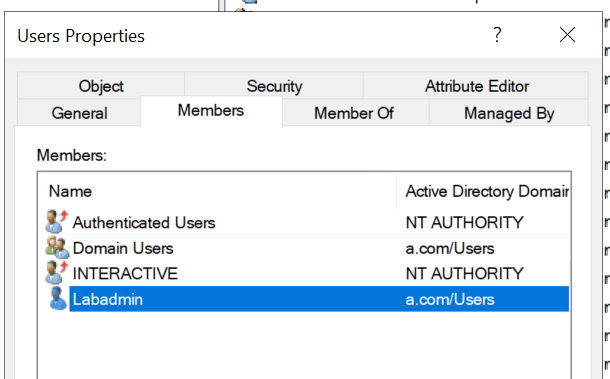This screenshot has height=379, width=610.
Task: Switch to the Security tab
Action: (274, 86)
